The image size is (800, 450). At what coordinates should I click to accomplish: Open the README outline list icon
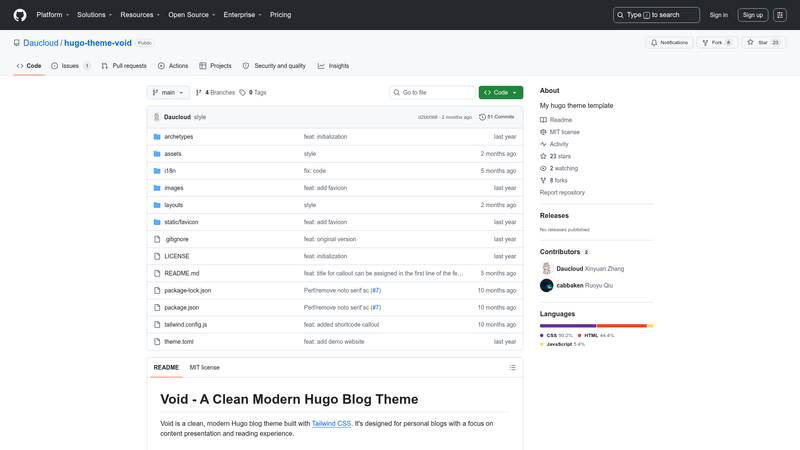(512, 367)
